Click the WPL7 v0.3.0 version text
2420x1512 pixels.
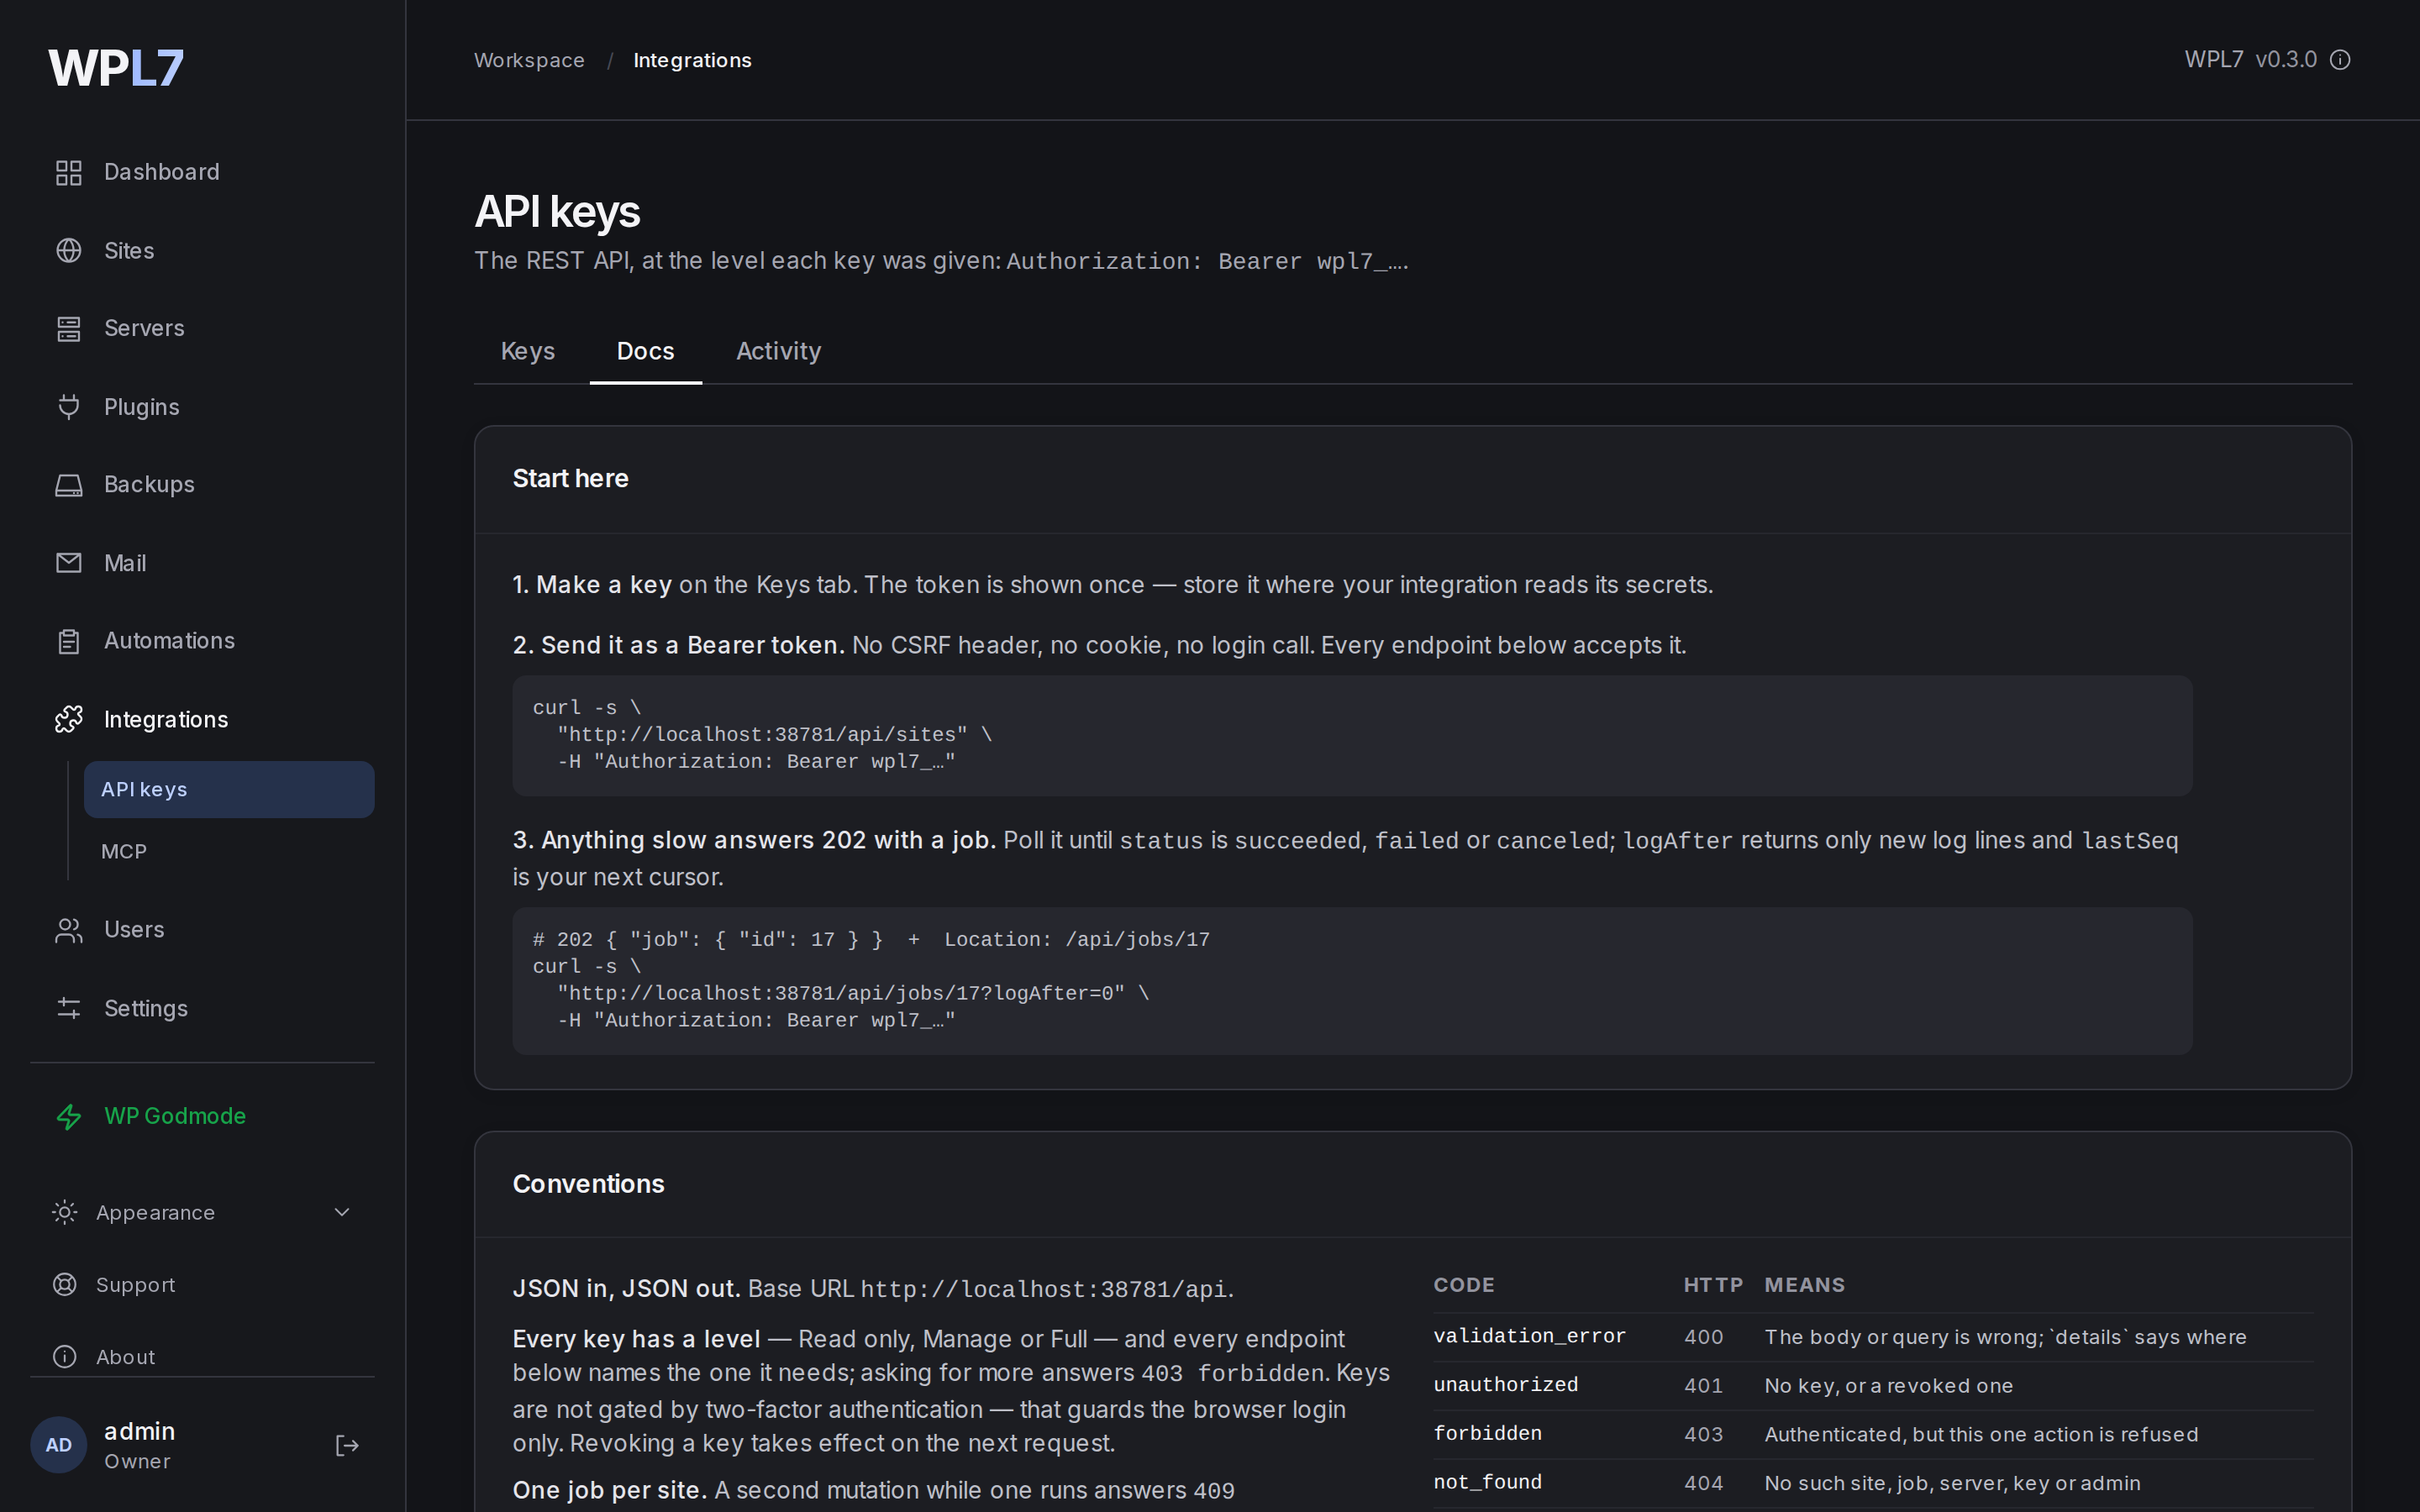[2250, 60]
